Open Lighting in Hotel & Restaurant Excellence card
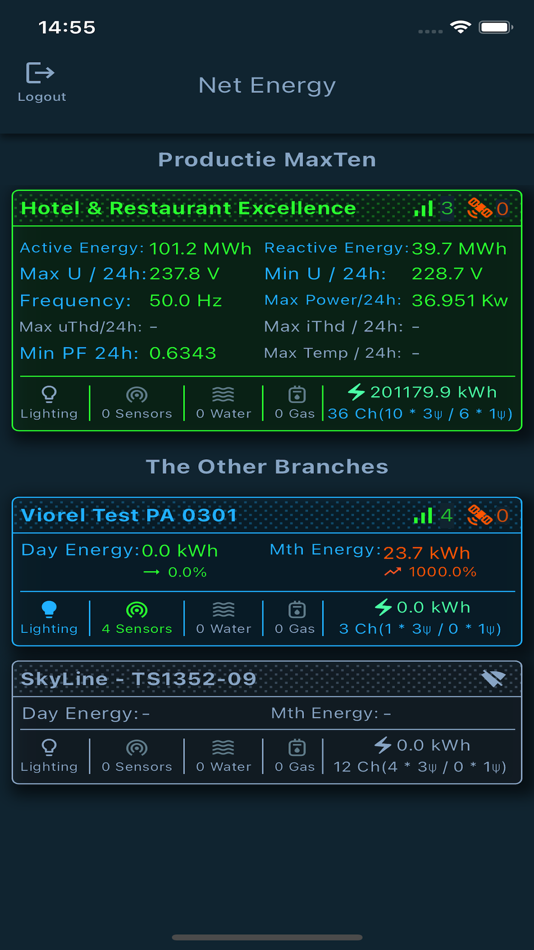 coord(49,404)
